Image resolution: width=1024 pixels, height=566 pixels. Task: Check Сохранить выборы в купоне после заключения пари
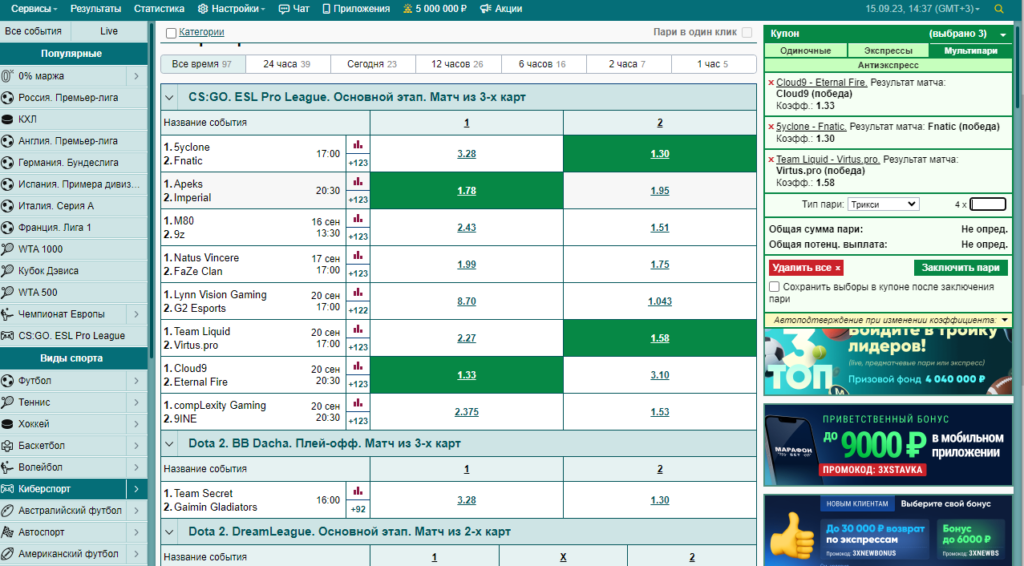(x=775, y=287)
